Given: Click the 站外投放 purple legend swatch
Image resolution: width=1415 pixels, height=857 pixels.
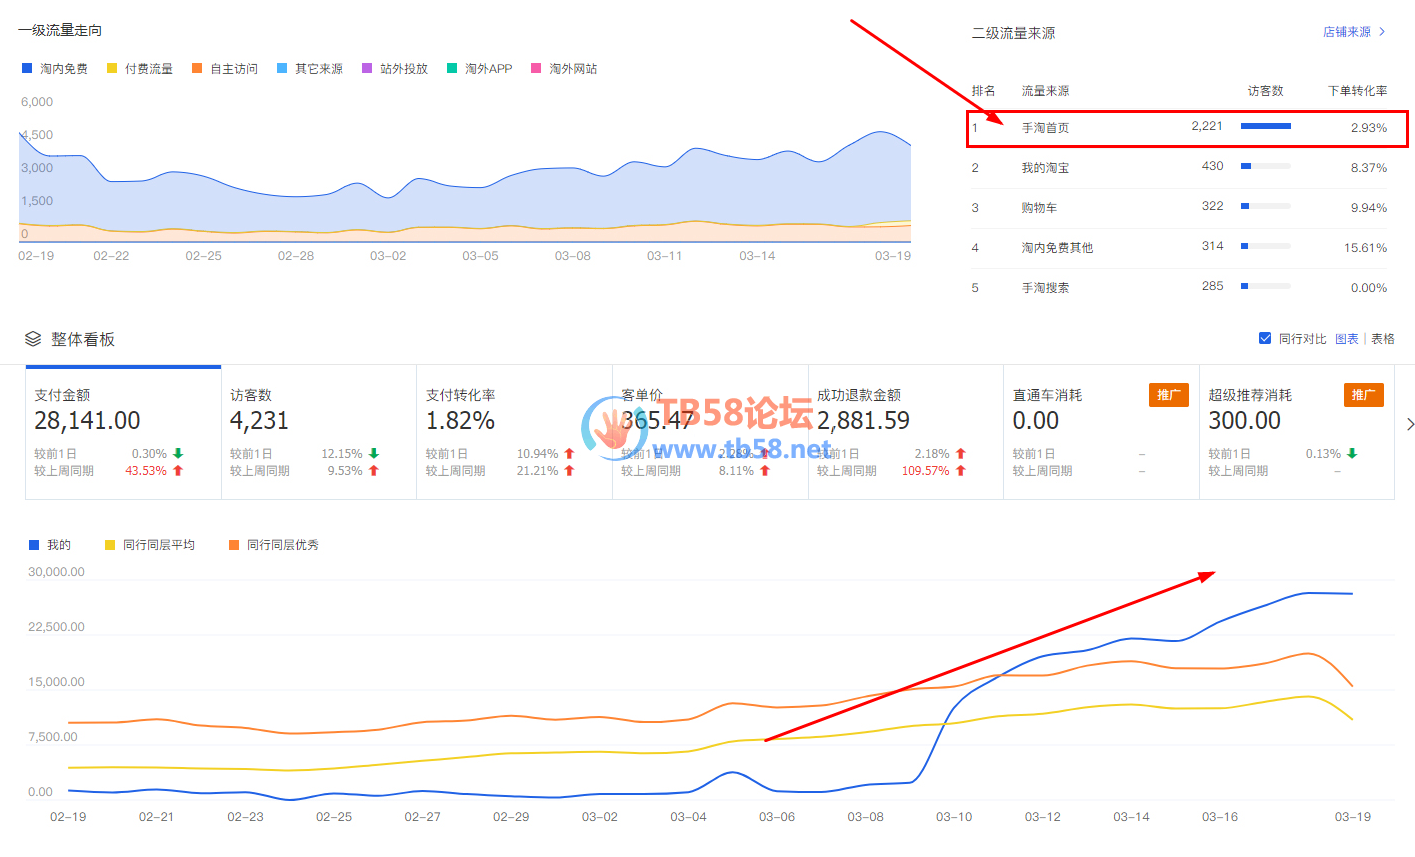Looking at the screenshot, I should coord(367,69).
